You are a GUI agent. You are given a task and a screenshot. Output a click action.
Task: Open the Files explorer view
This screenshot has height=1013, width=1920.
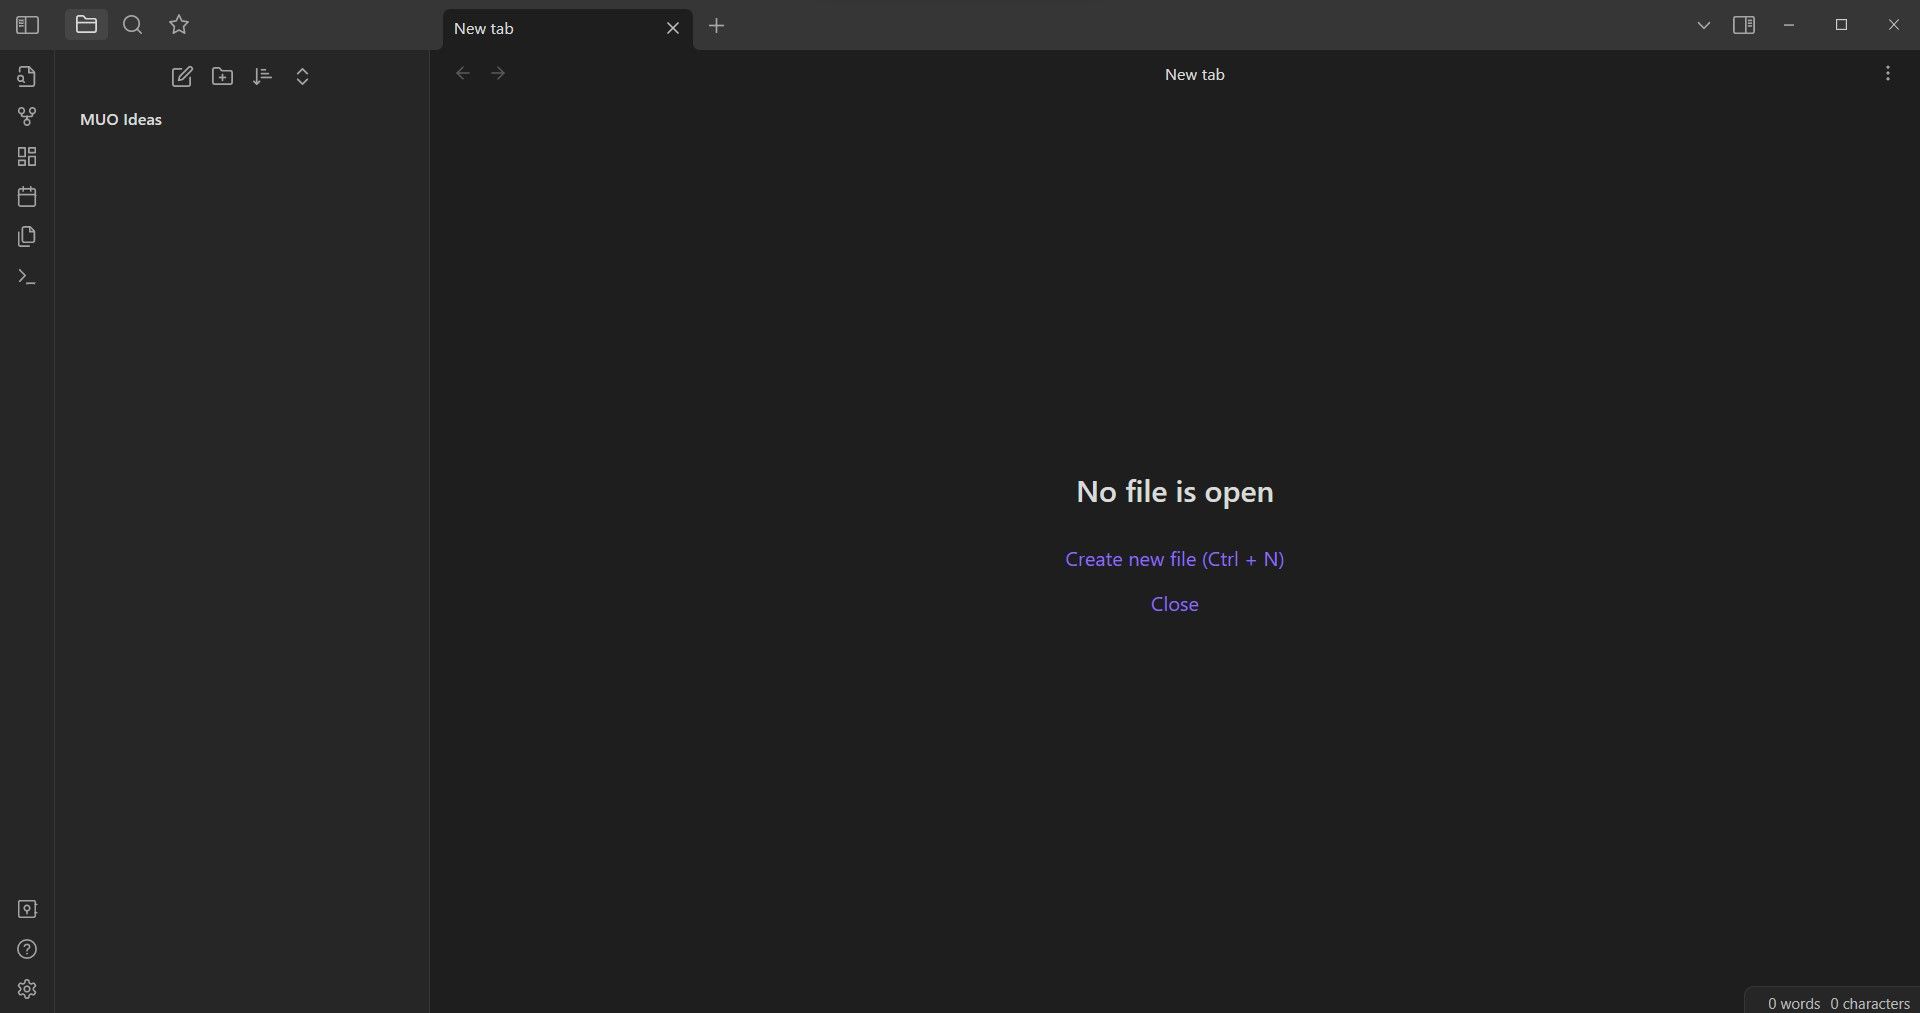(x=86, y=25)
